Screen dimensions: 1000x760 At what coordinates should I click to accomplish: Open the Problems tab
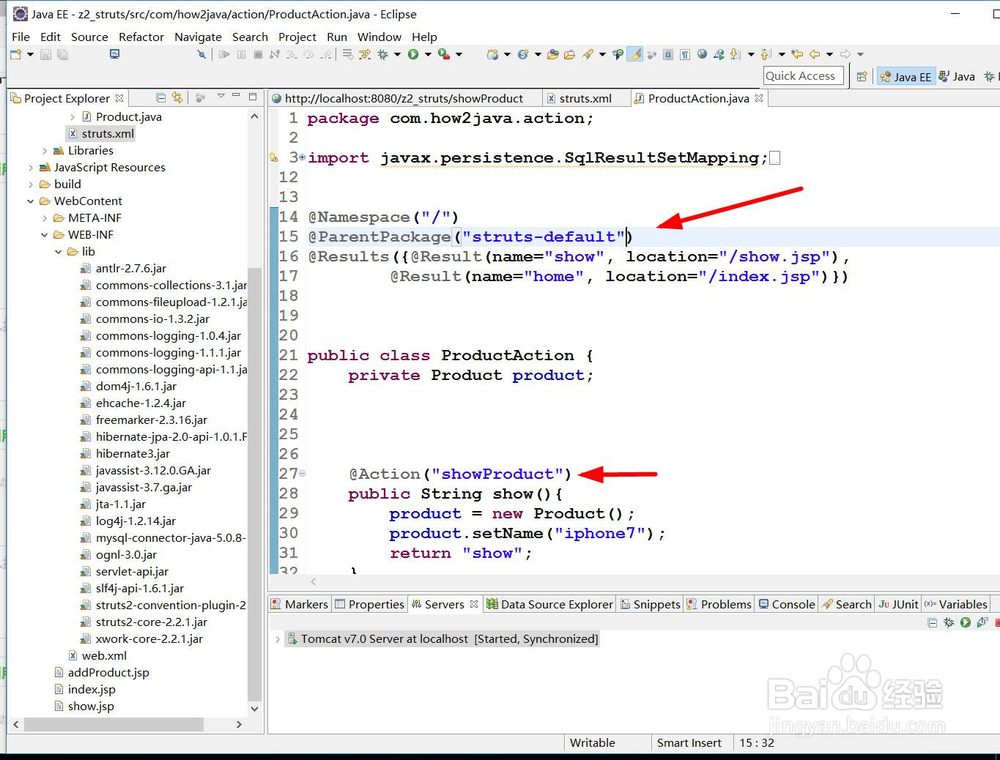719,604
